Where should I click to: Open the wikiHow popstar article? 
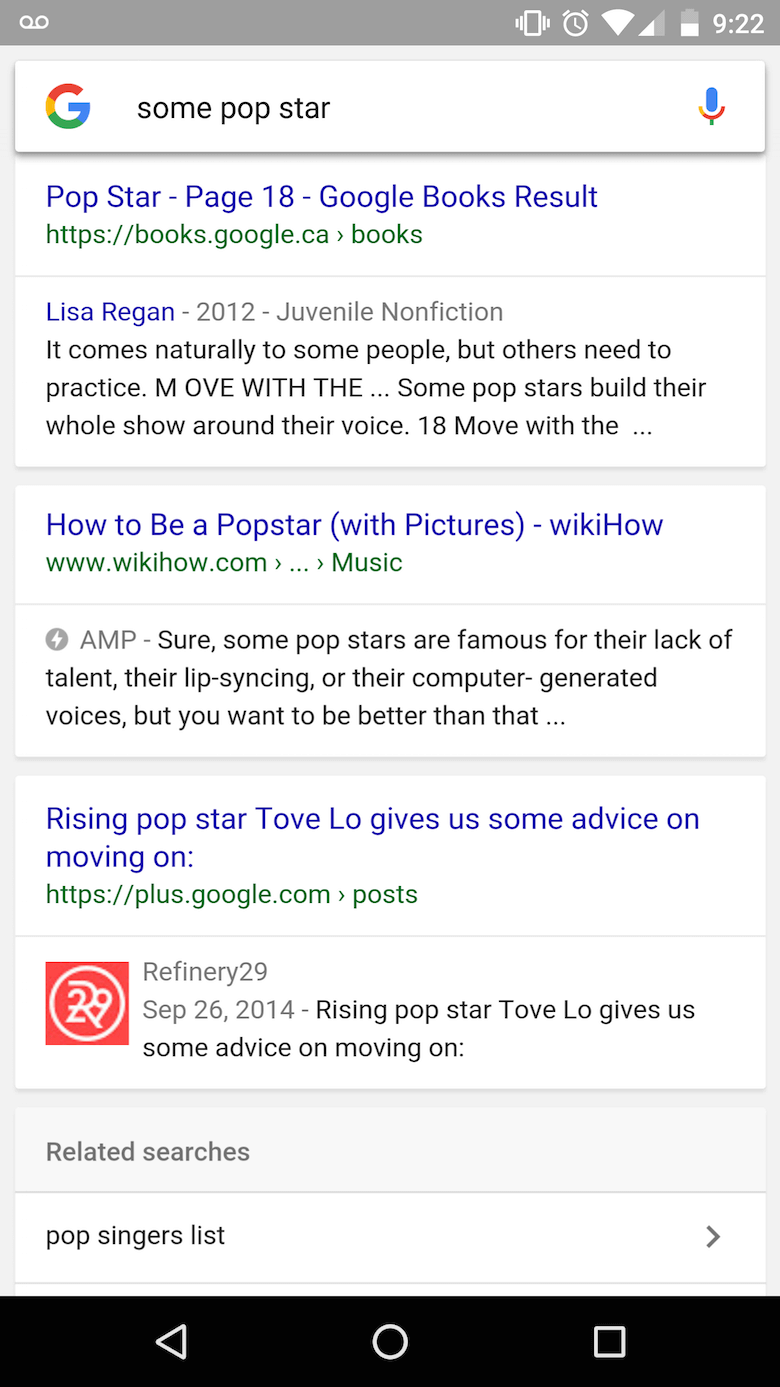pyautogui.click(x=353, y=524)
